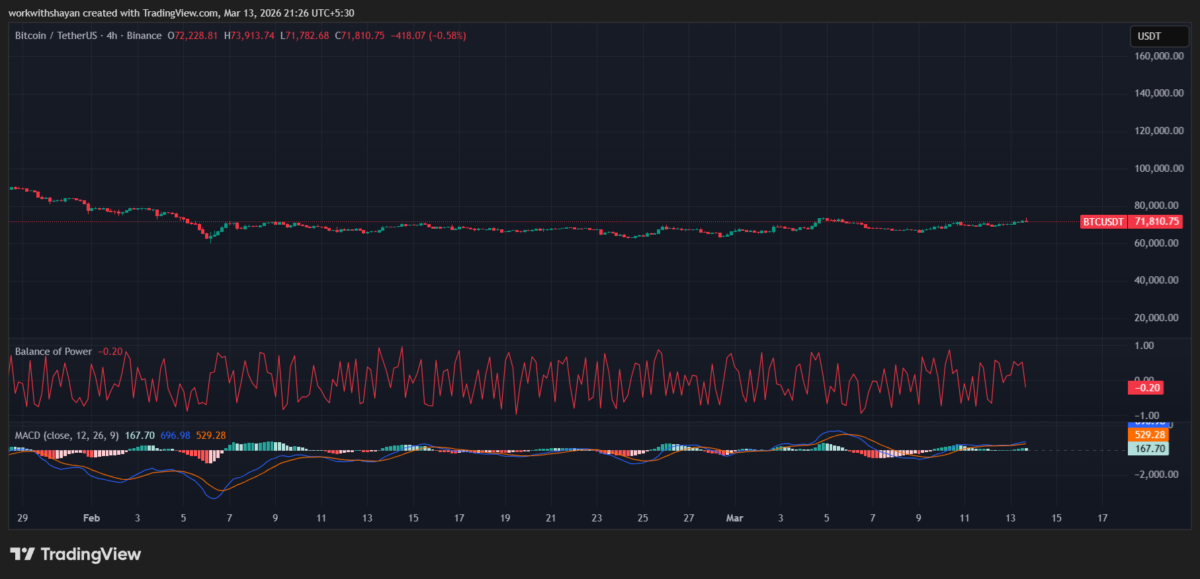Click the orange 529.28 MACD signal badge
1200x579 pixels.
[1146, 435]
